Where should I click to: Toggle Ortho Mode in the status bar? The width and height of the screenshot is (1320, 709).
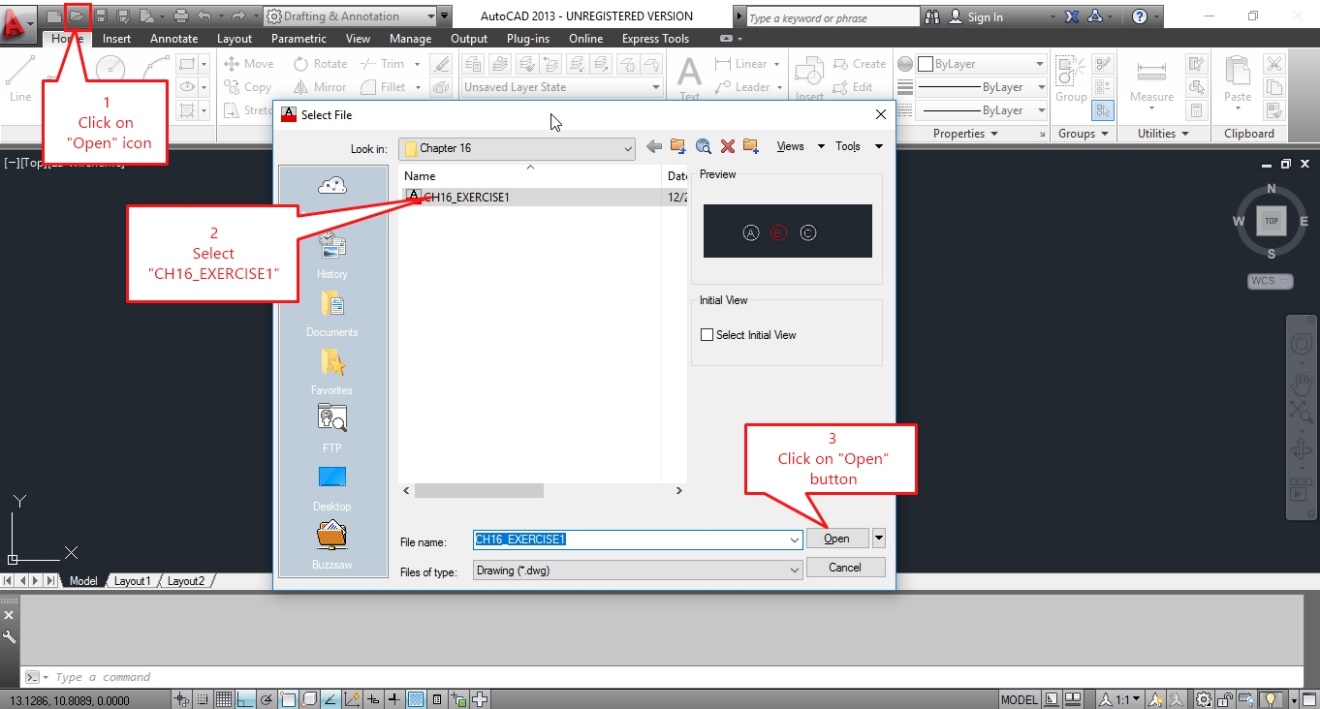point(245,700)
